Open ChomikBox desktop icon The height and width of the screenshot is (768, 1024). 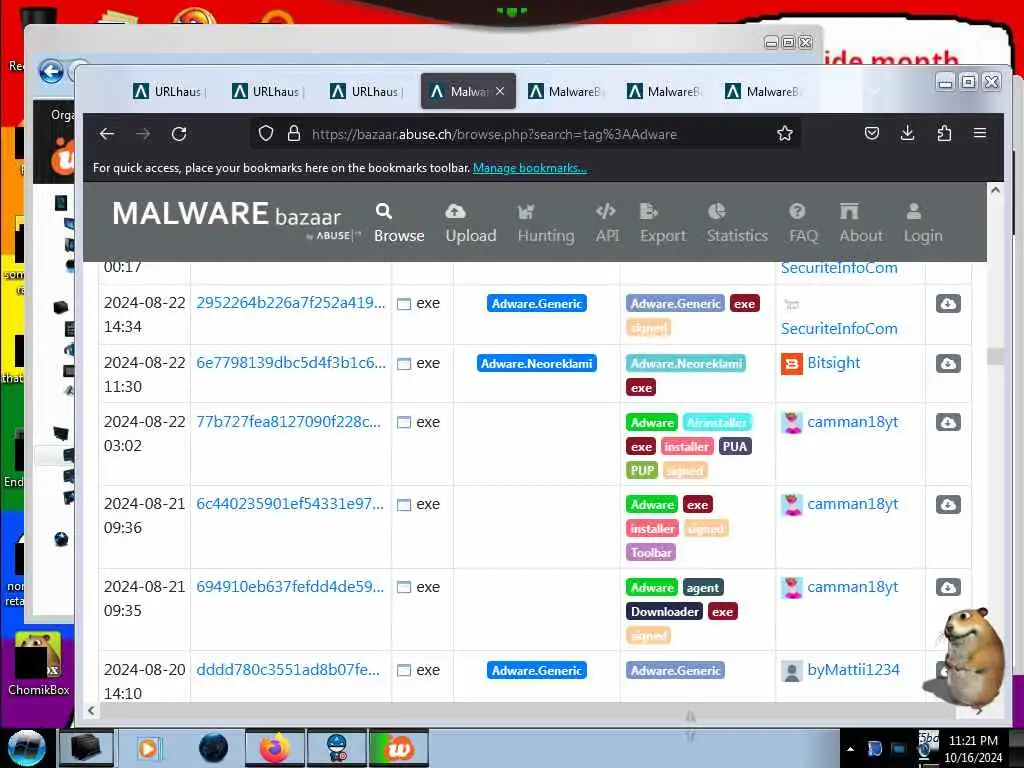pyautogui.click(x=39, y=664)
